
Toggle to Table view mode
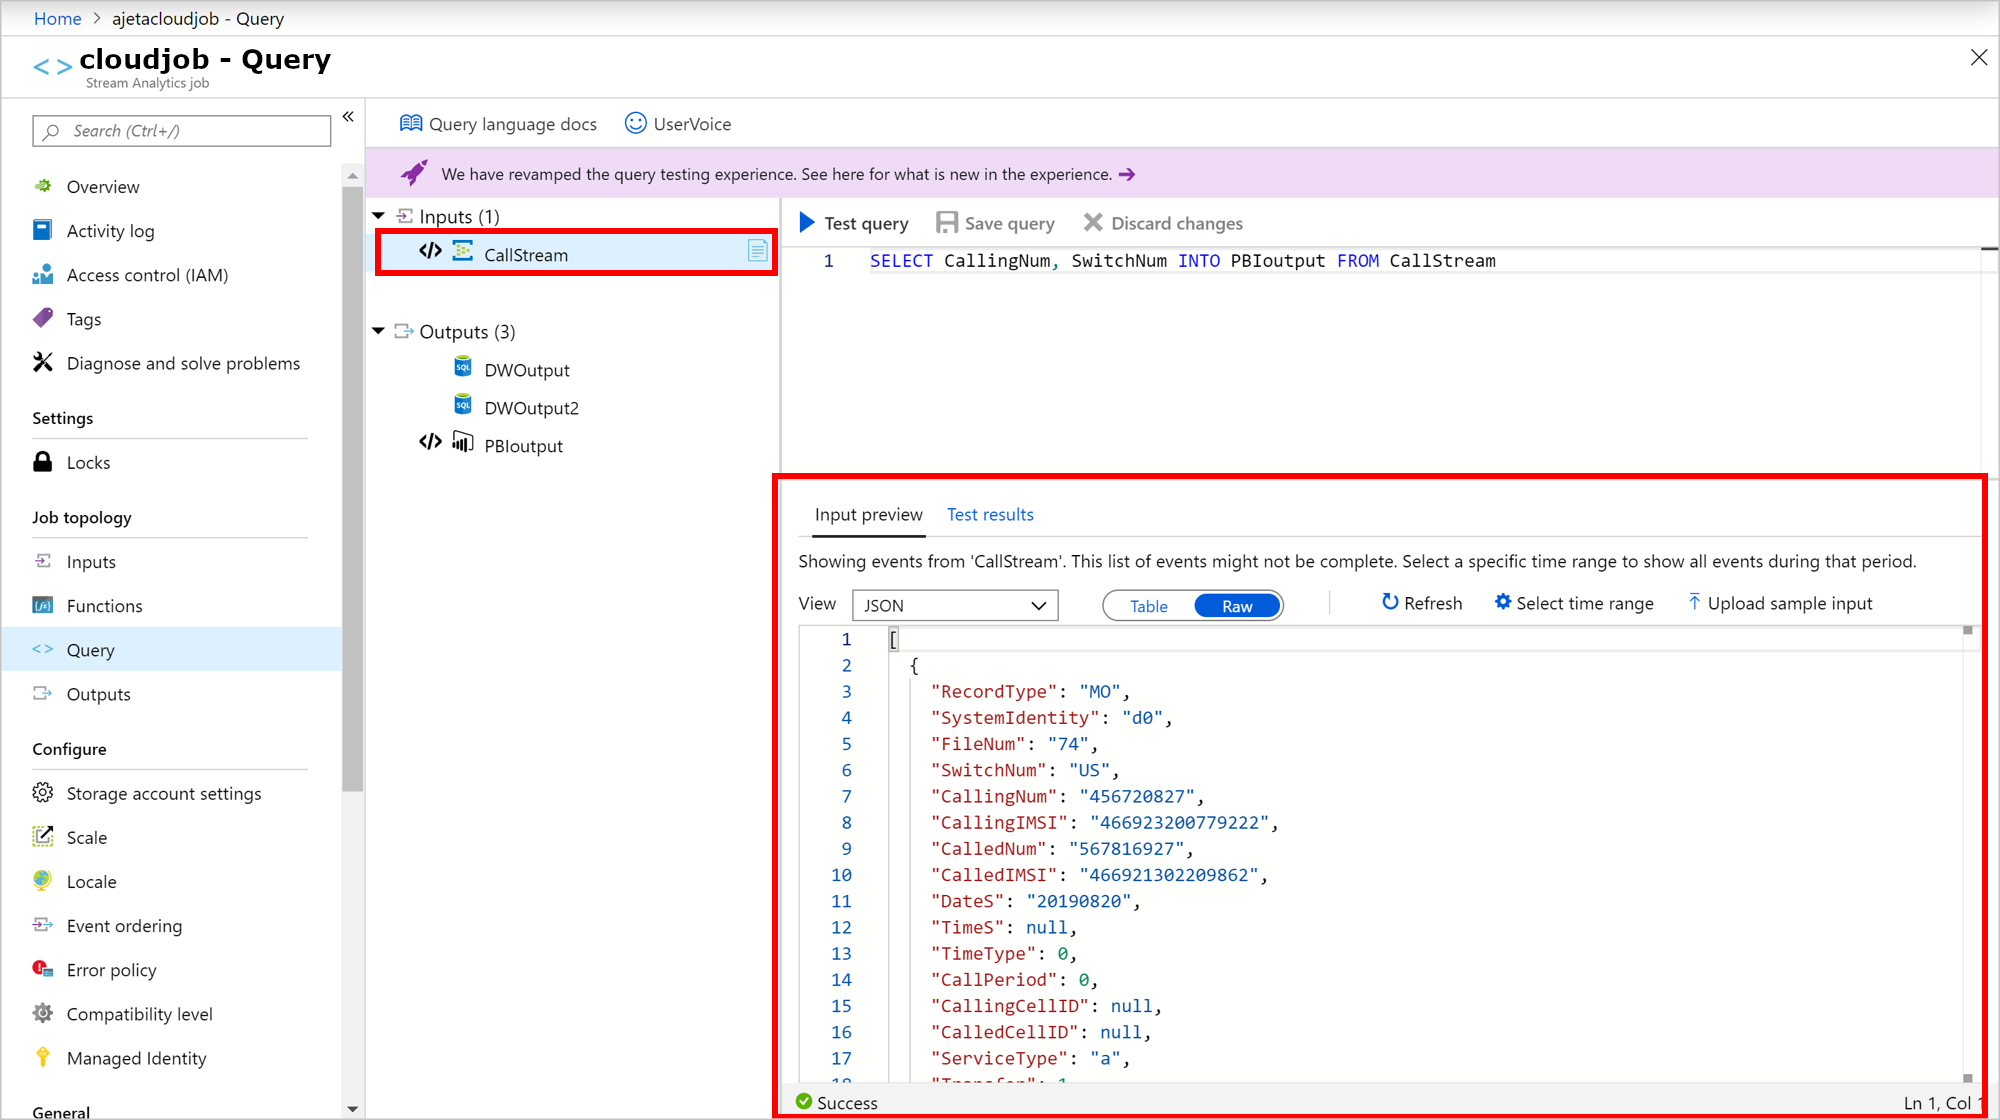pos(1147,605)
